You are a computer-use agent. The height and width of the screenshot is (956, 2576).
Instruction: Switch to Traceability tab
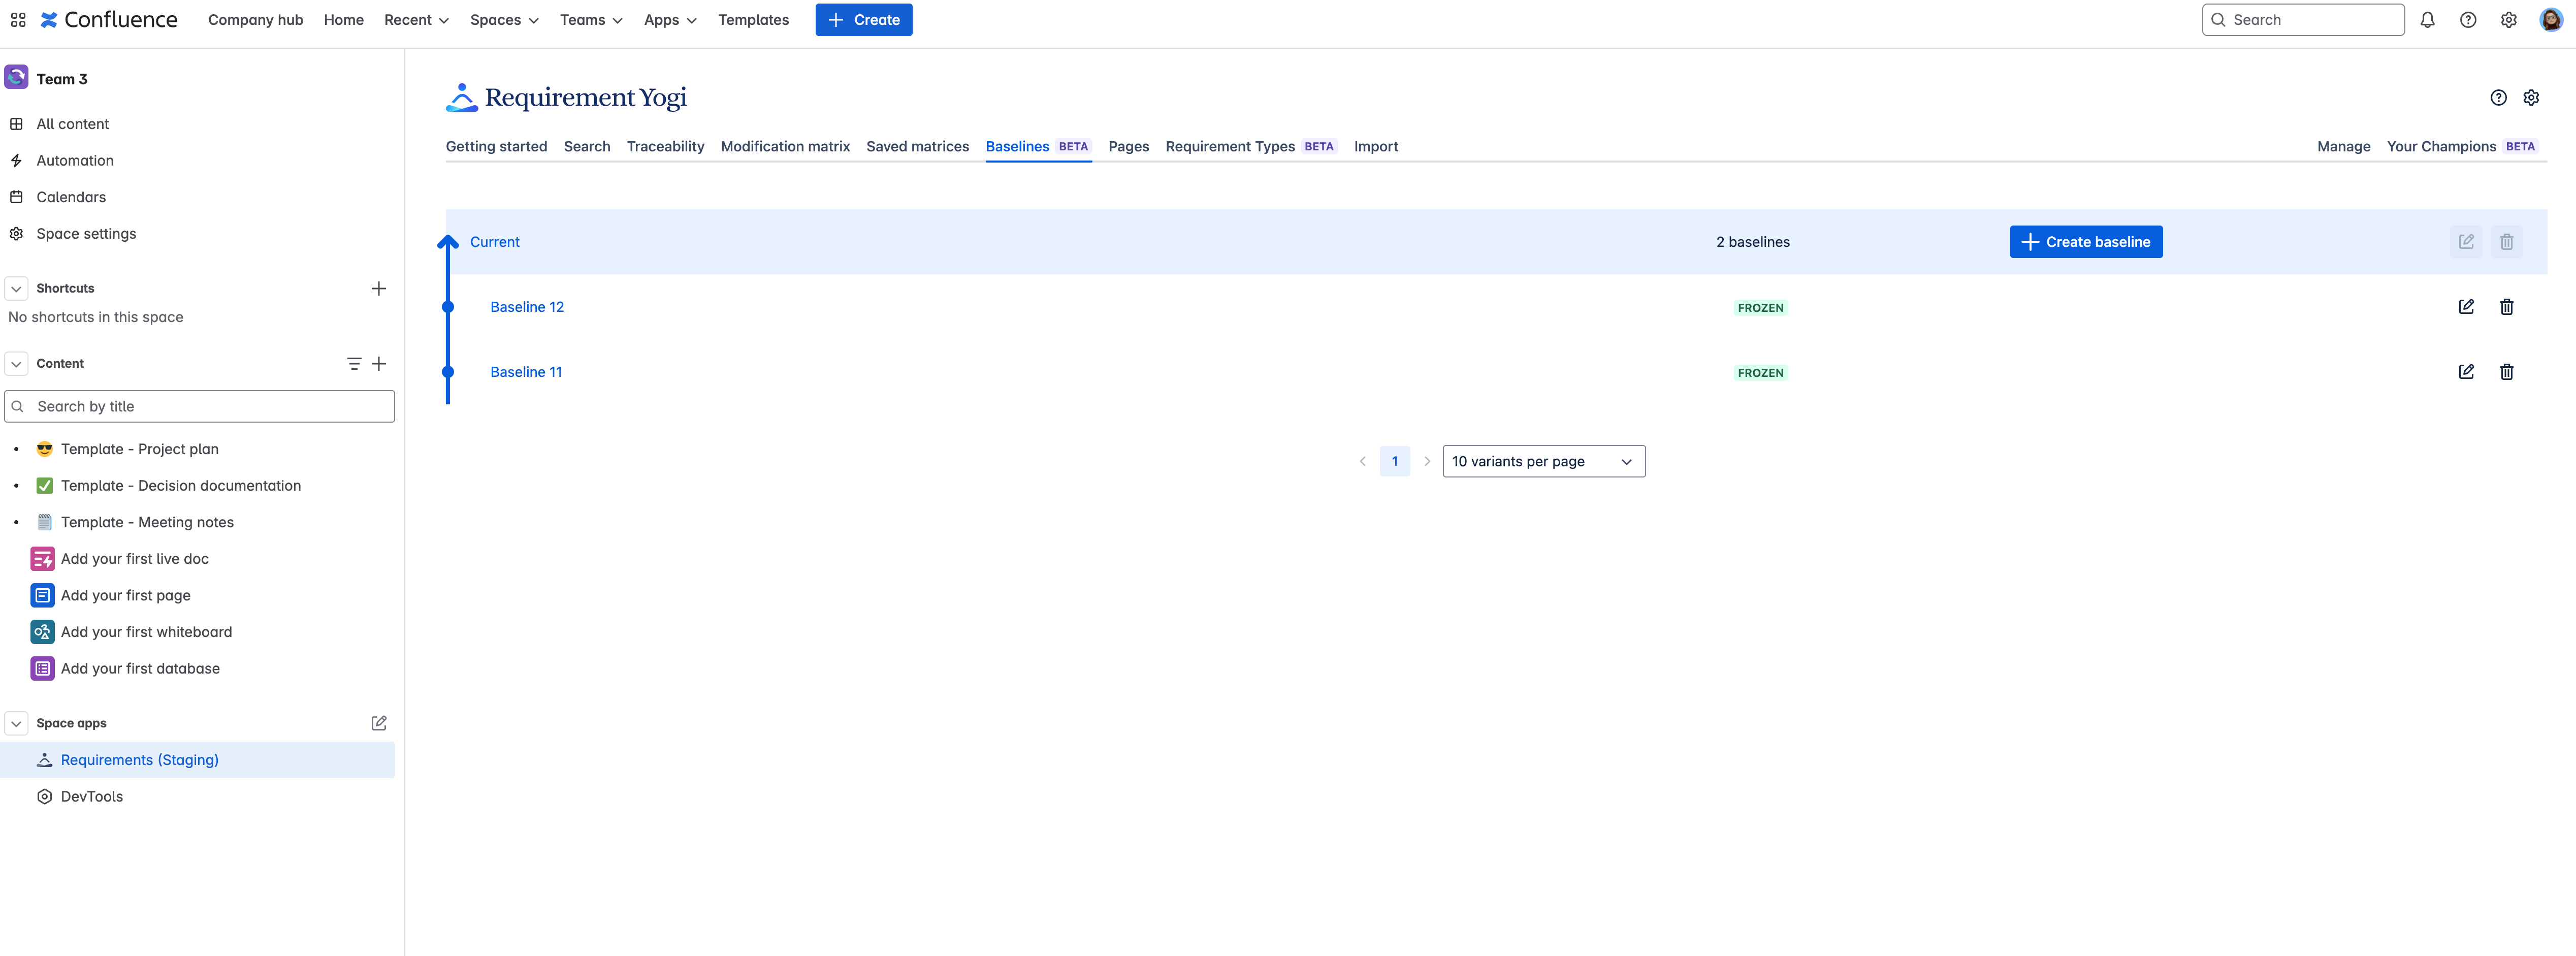[x=665, y=146]
